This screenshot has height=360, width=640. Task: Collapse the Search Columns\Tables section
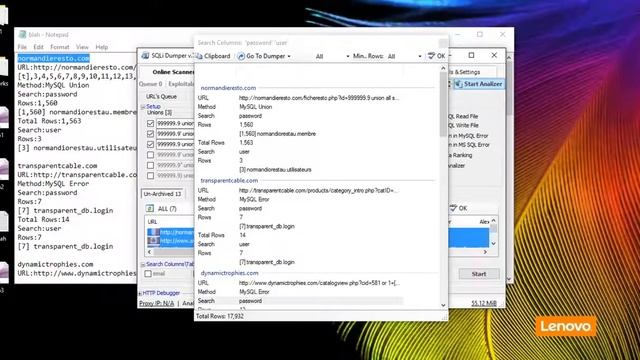tap(143, 264)
